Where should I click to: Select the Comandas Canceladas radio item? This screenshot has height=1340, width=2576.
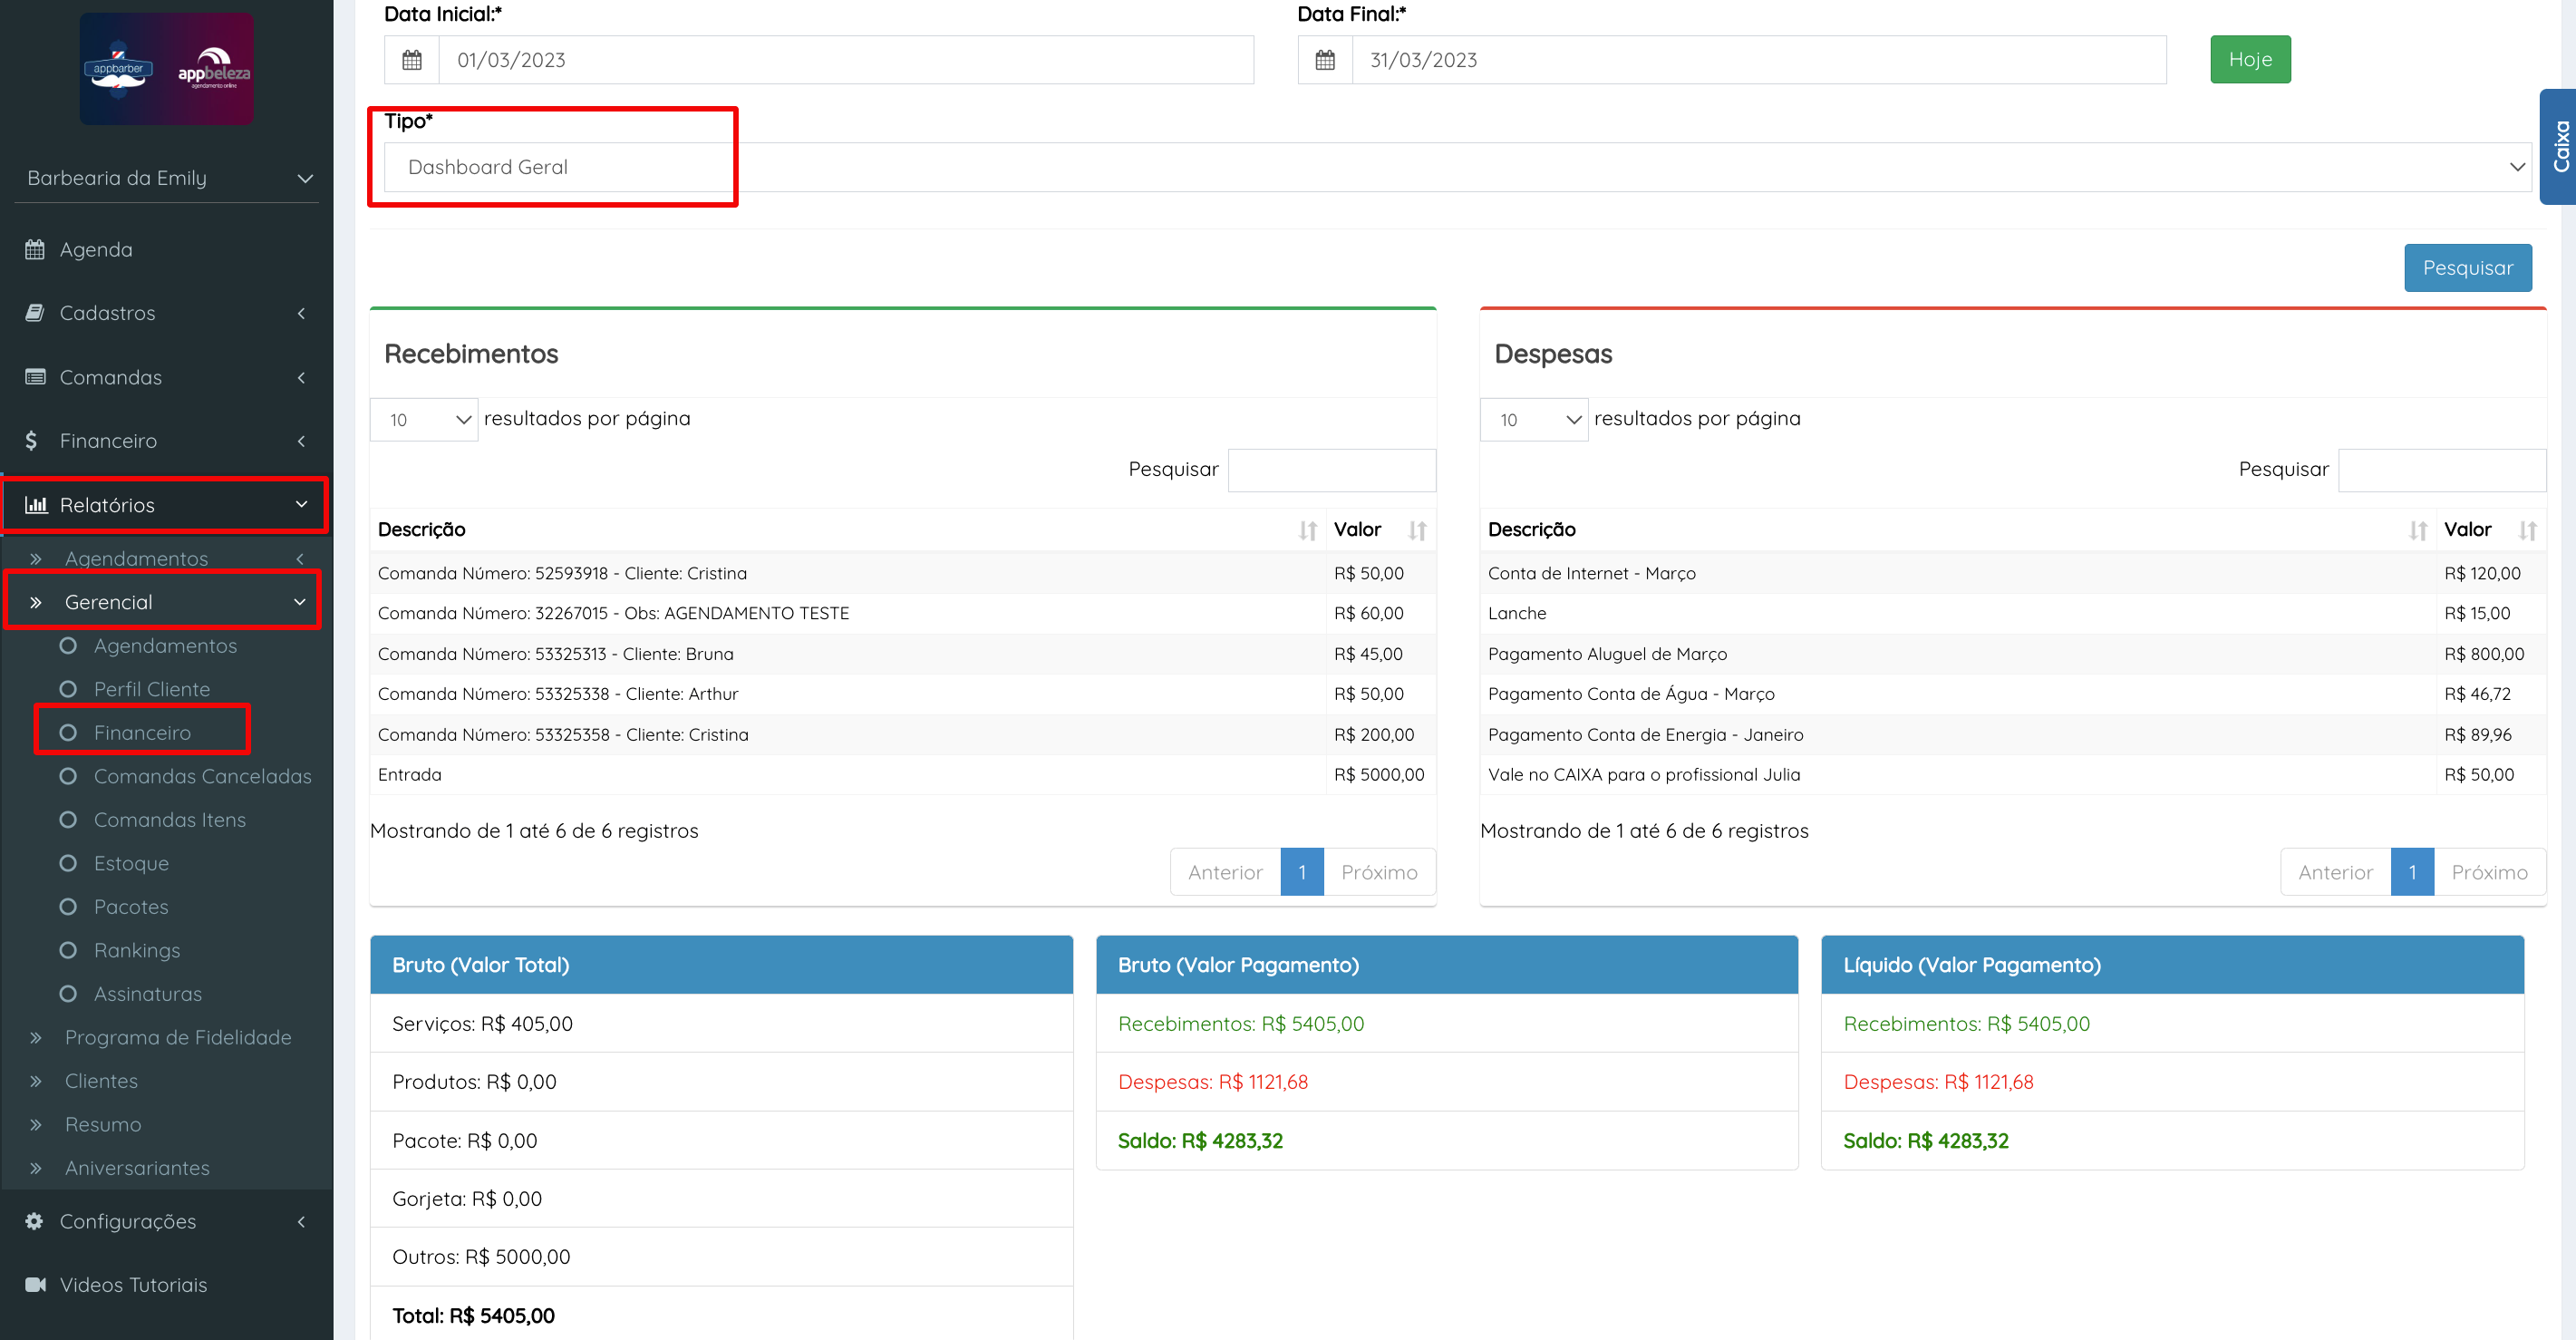click(x=68, y=776)
